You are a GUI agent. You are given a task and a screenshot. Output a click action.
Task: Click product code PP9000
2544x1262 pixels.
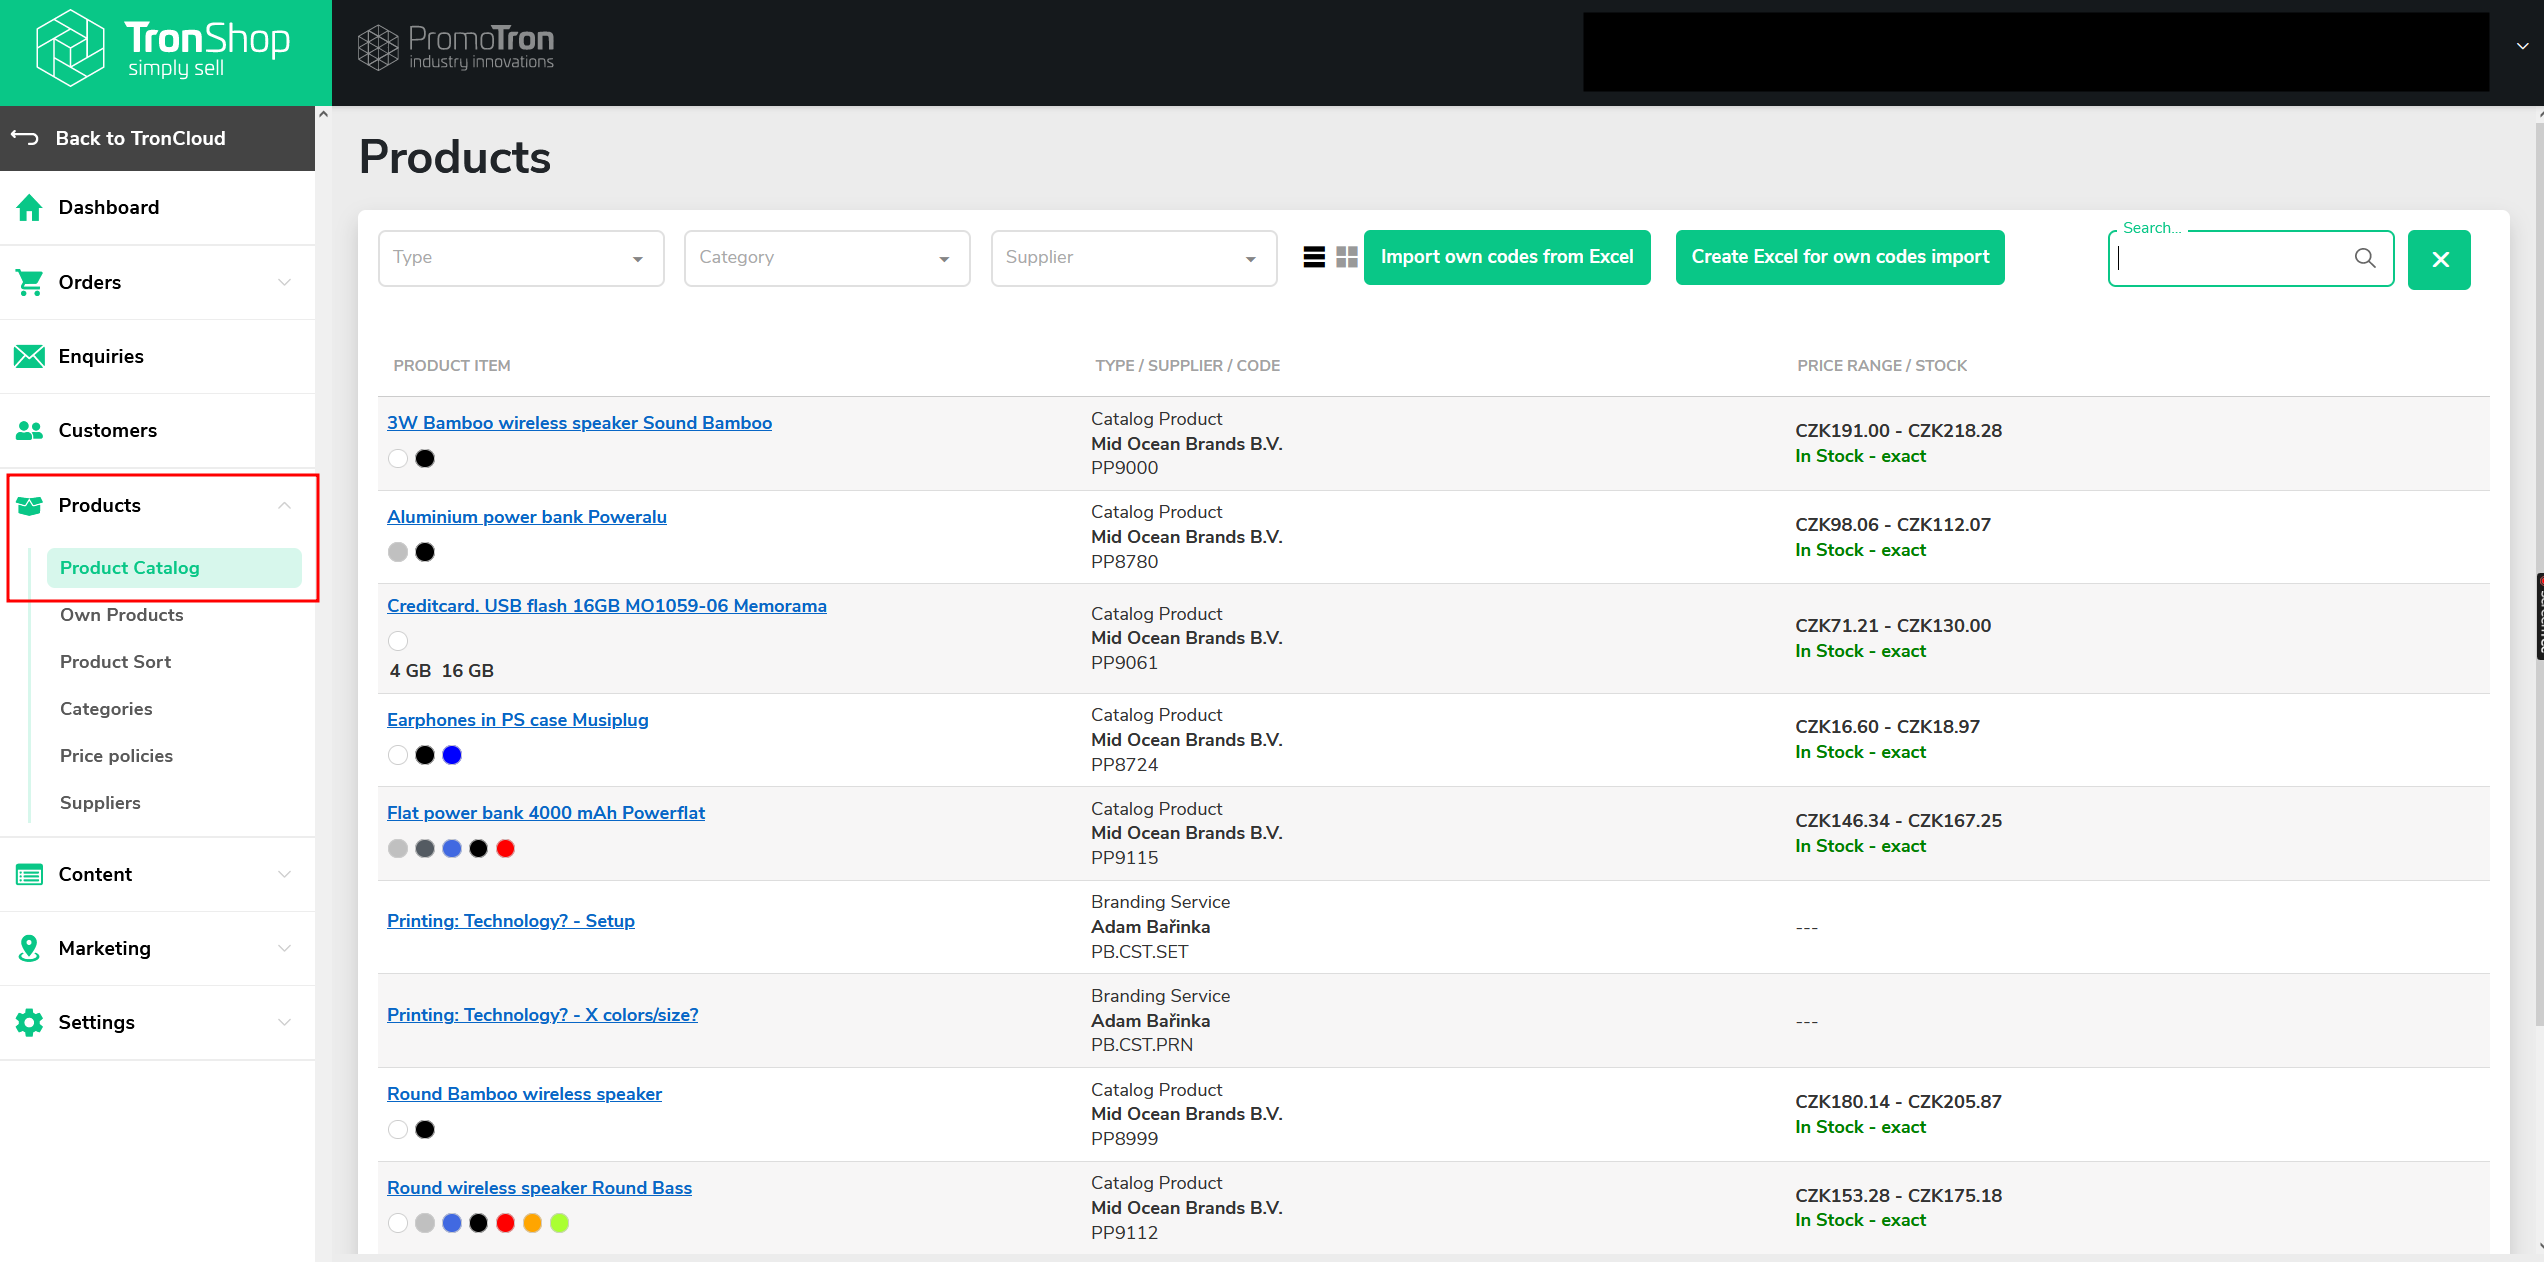pos(1124,468)
